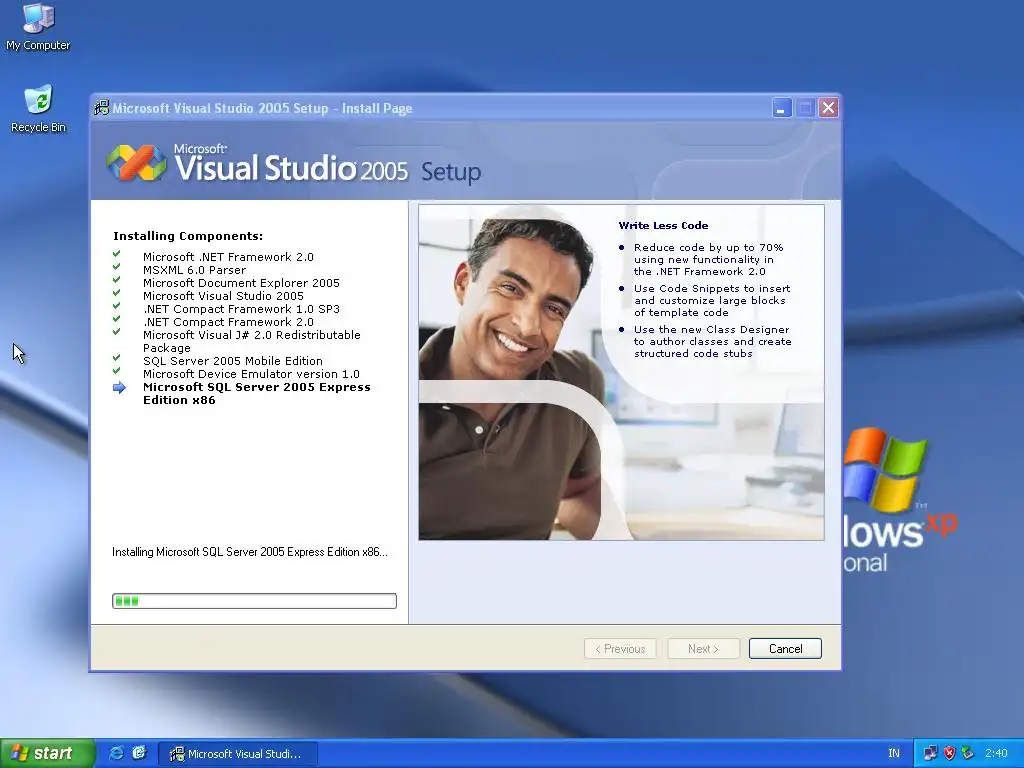Click the Visual Studio 2005 logo graphic
The image size is (1024, 768).
pyautogui.click(x=136, y=163)
